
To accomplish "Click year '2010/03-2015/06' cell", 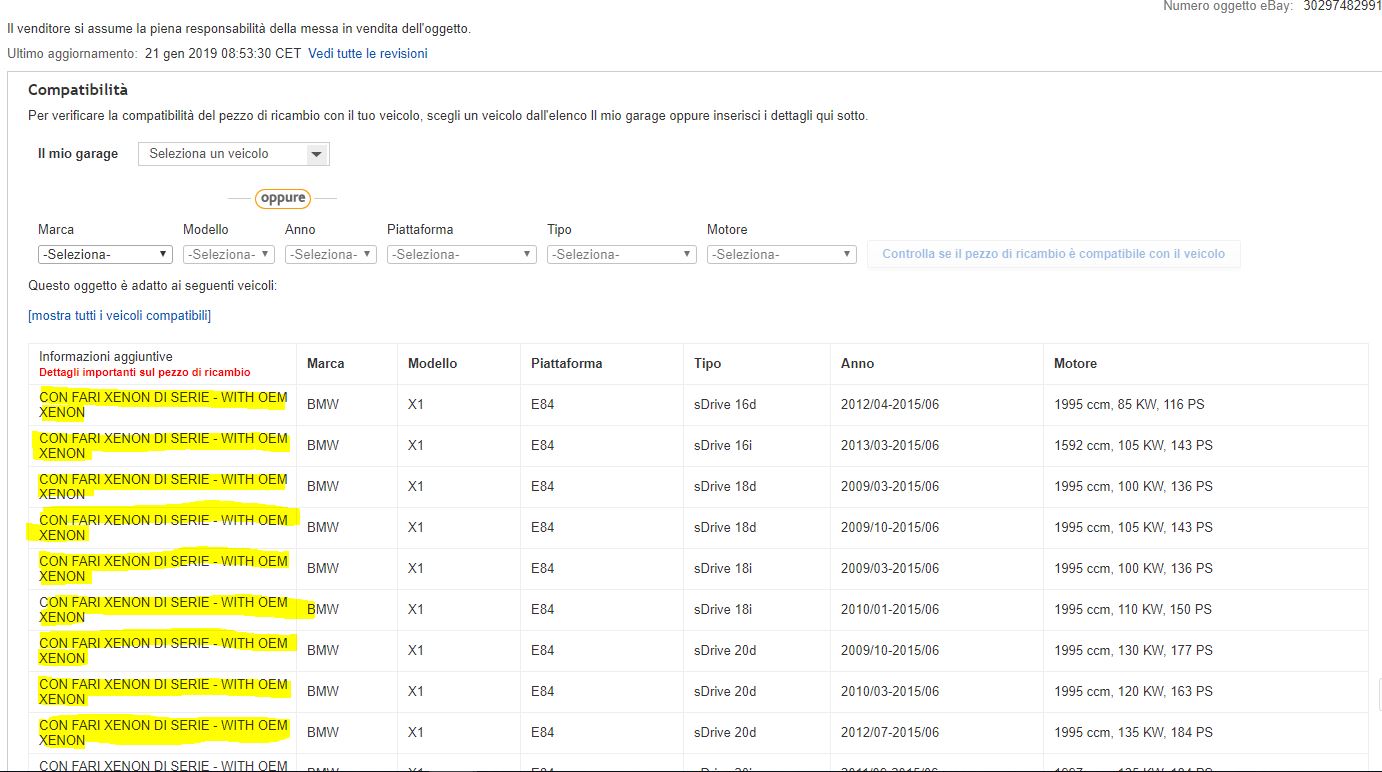I will tap(890, 692).
